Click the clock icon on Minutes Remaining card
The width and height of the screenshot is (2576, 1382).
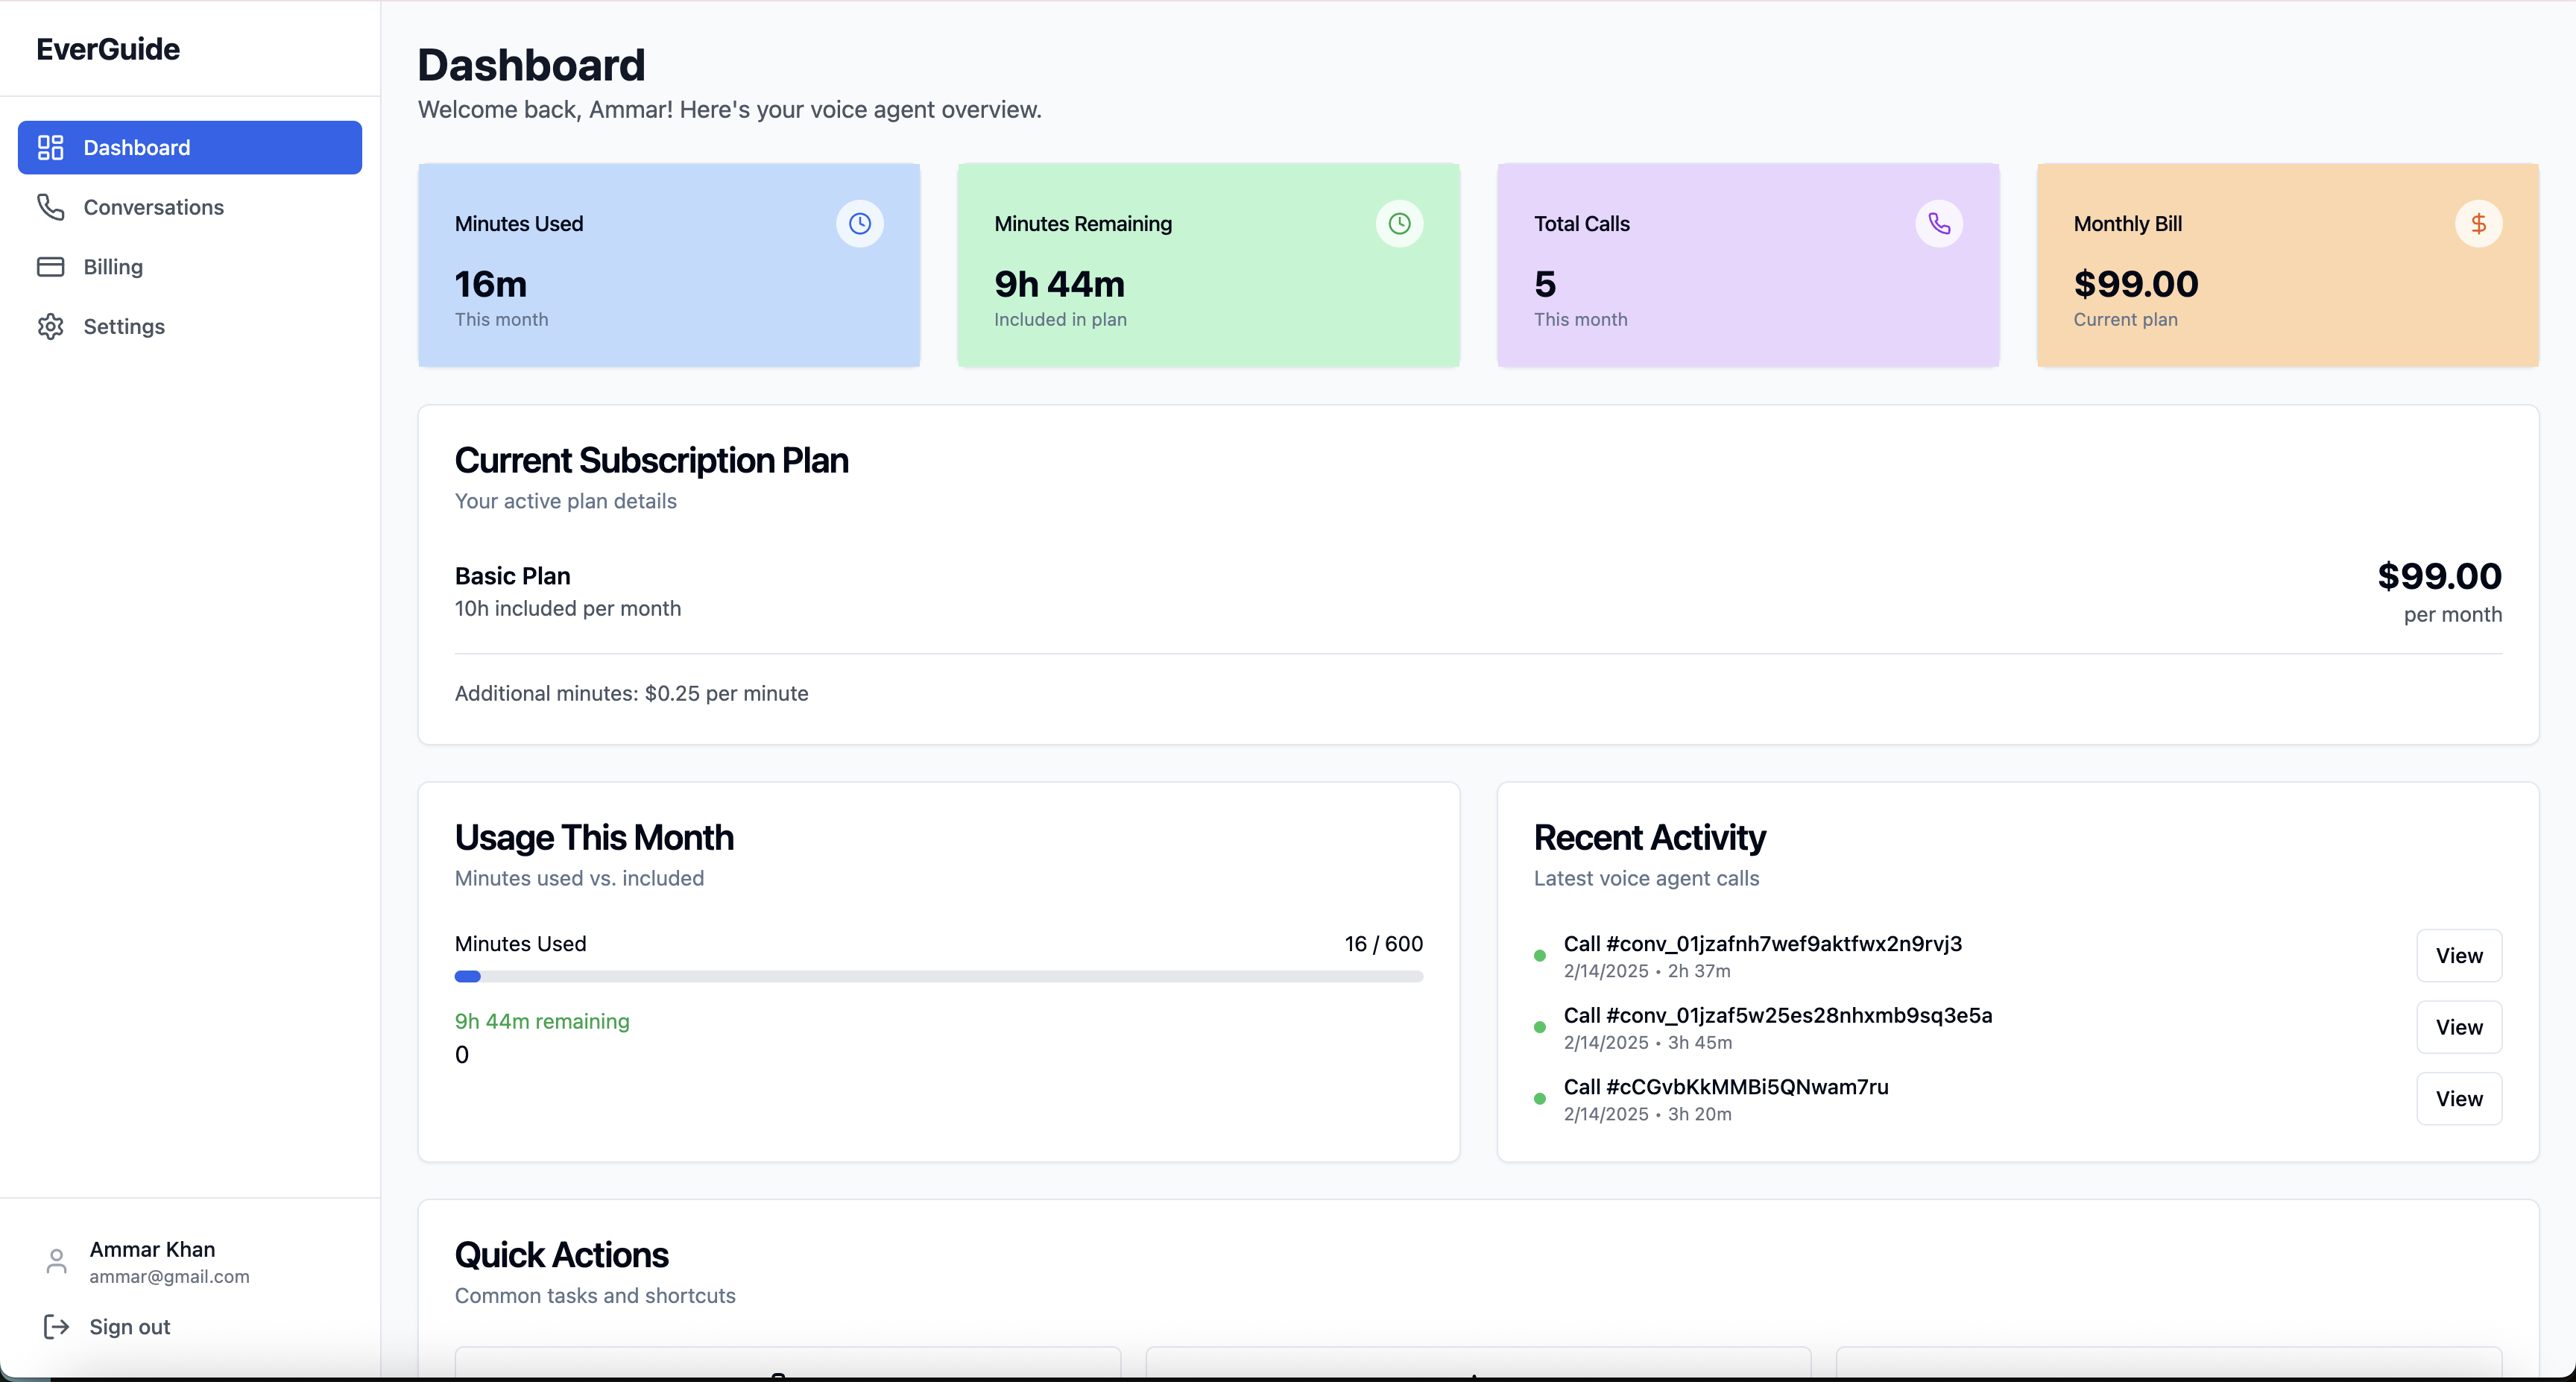pos(1399,224)
